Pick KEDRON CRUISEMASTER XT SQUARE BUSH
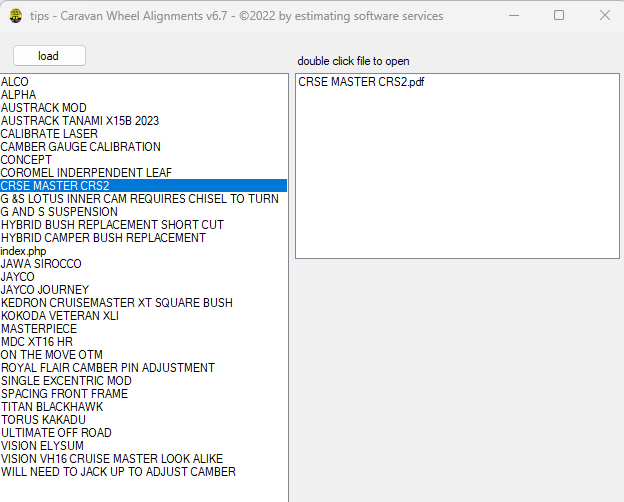 coord(144,303)
